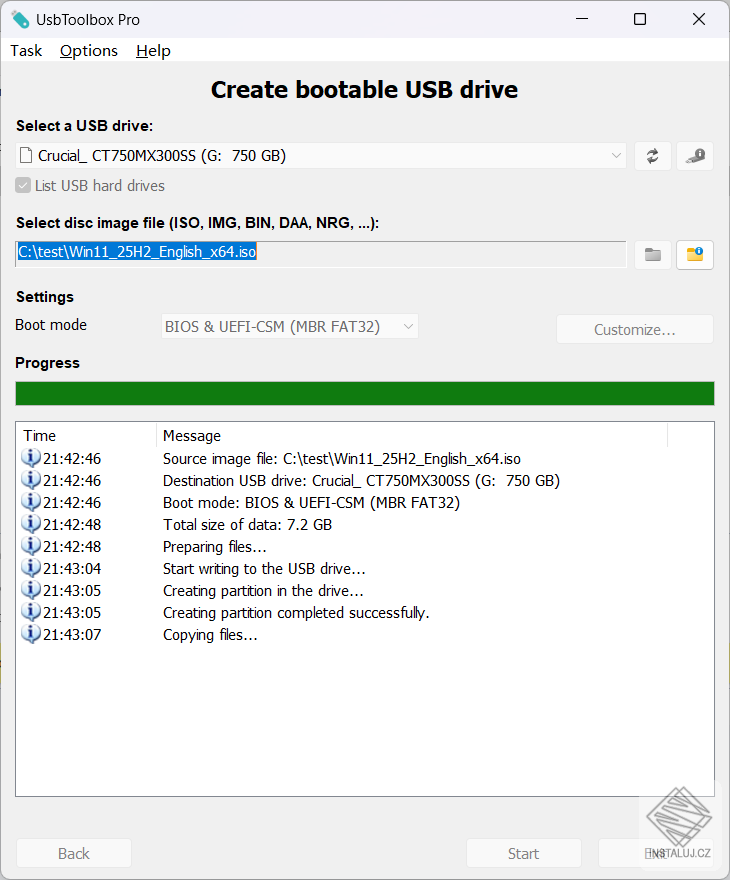Click the drive tools icon beside refresh

(x=695, y=156)
